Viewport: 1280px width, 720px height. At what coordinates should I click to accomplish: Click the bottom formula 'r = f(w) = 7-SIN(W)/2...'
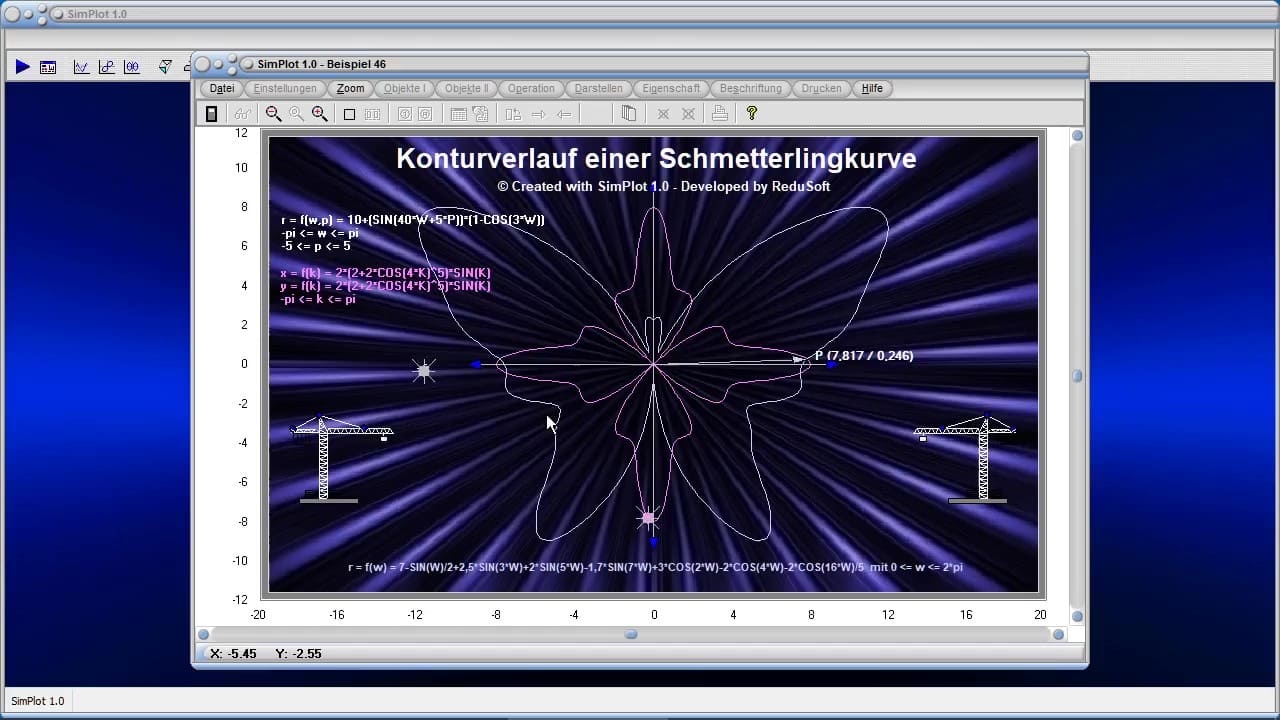pos(655,567)
